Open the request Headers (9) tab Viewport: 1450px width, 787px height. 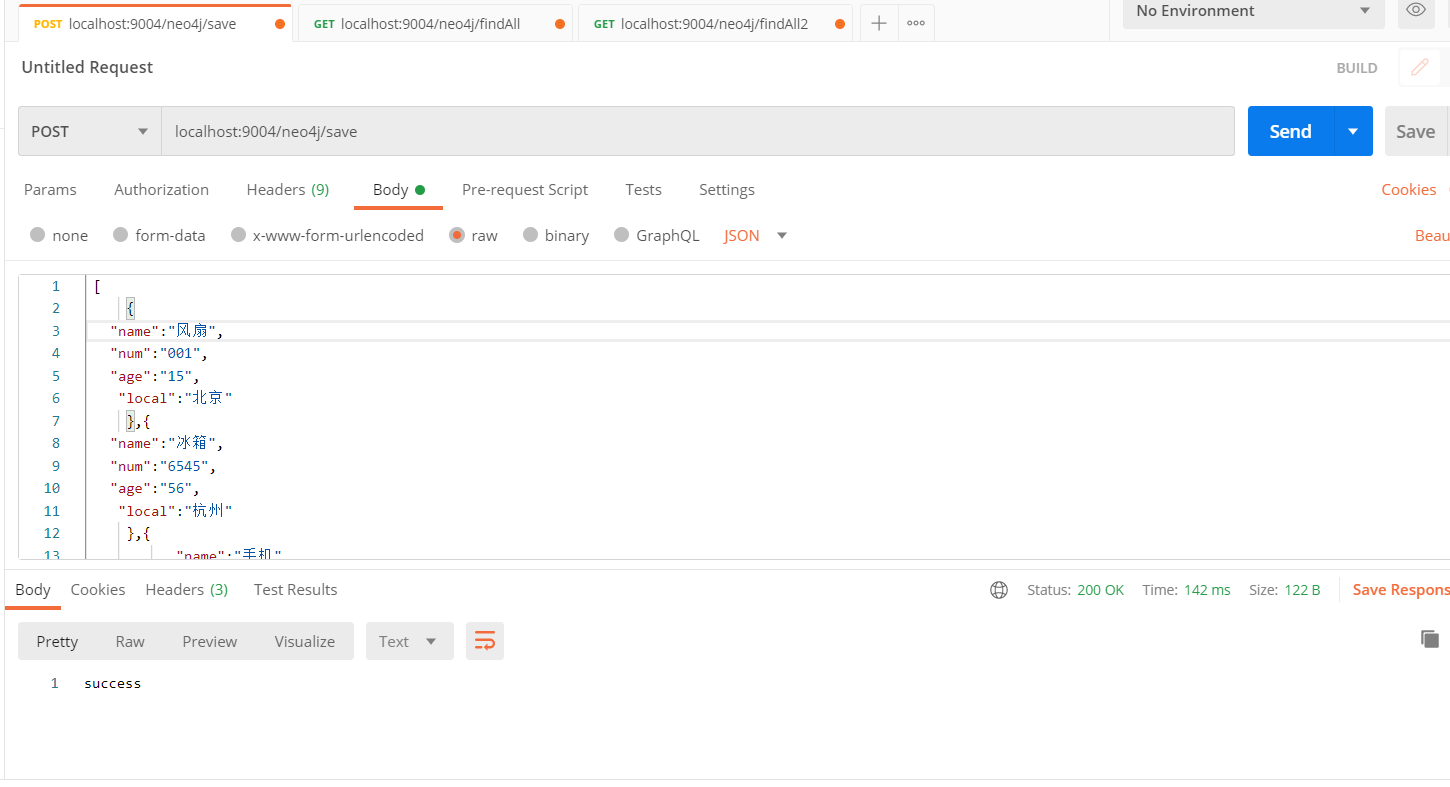[x=287, y=190]
